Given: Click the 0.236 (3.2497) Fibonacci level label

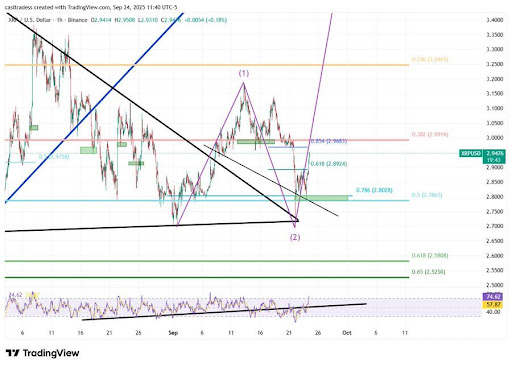Looking at the screenshot, I should click(430, 59).
